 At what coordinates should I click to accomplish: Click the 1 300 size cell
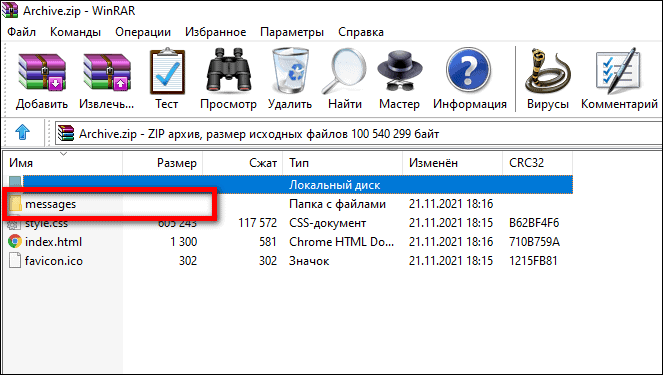pyautogui.click(x=184, y=242)
